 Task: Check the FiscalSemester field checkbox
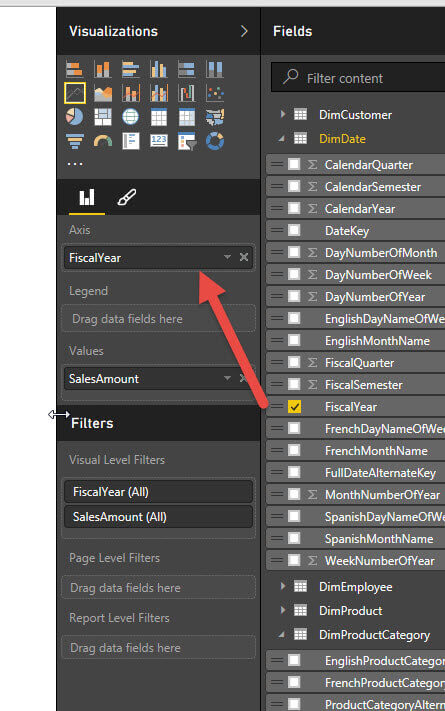(294, 384)
